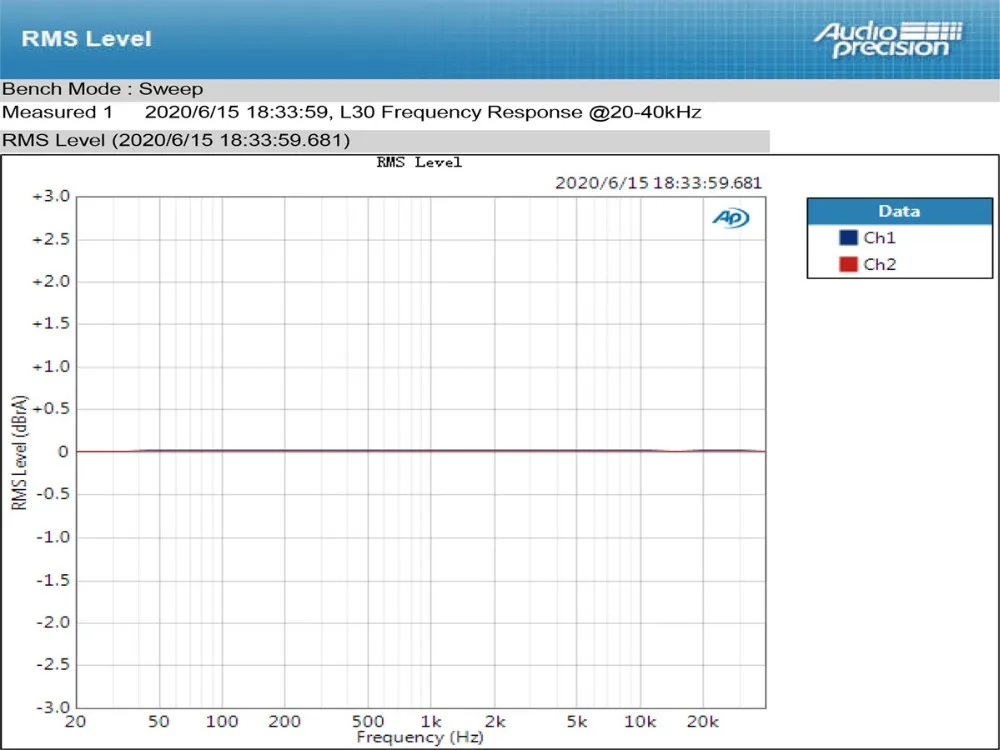Click the Data legend header
The width and height of the screenshot is (1000, 750).
pos(899,211)
